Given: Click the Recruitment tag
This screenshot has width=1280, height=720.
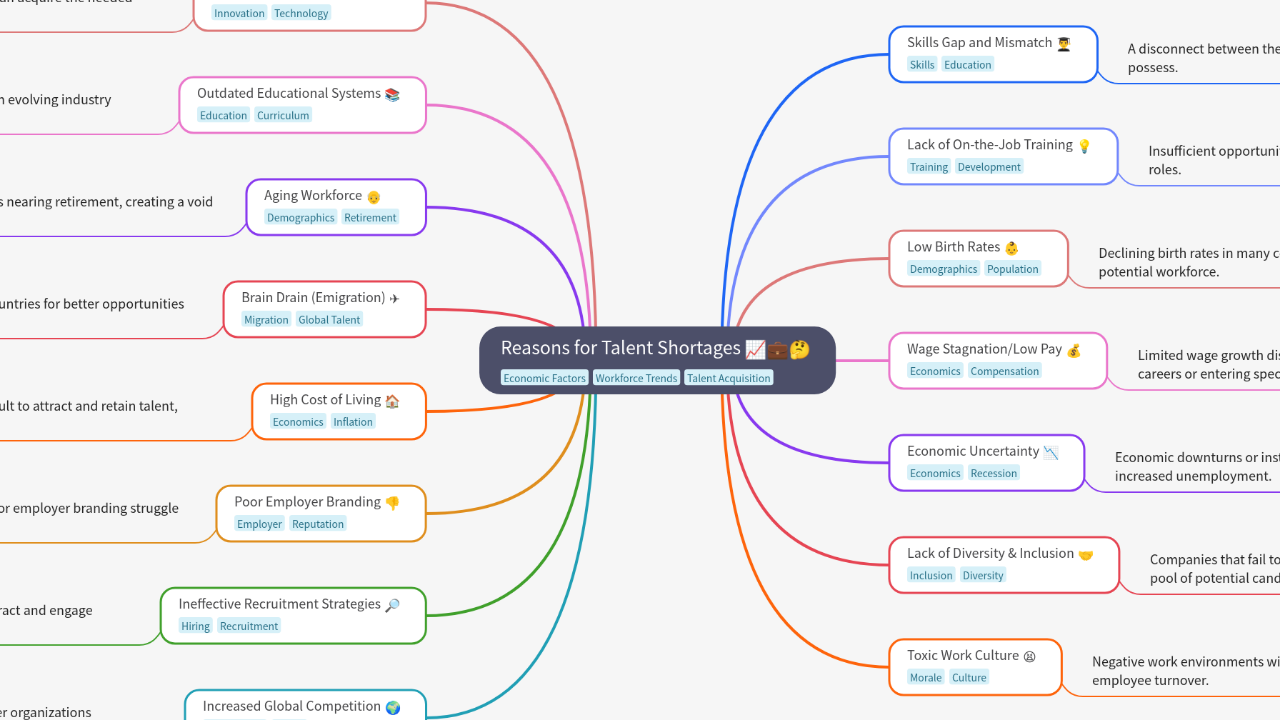Looking at the screenshot, I should pos(249,626).
